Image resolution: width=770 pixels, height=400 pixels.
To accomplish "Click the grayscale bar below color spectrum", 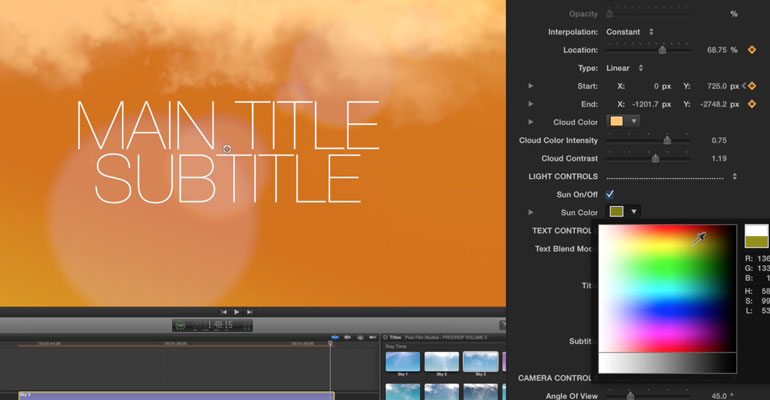I will 667,363.
